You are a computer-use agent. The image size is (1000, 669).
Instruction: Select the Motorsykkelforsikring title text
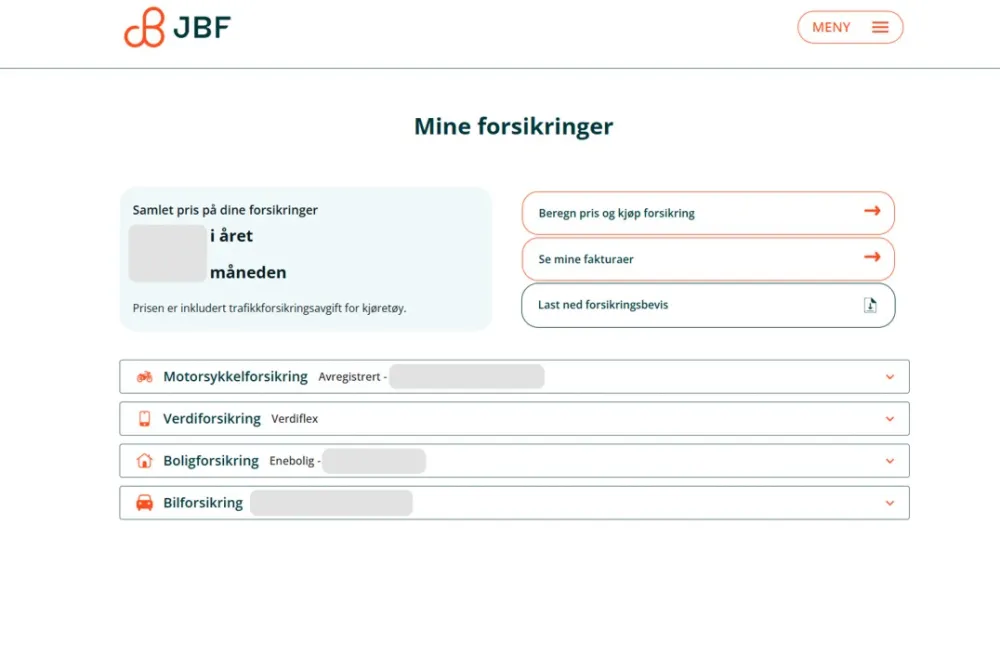235,377
